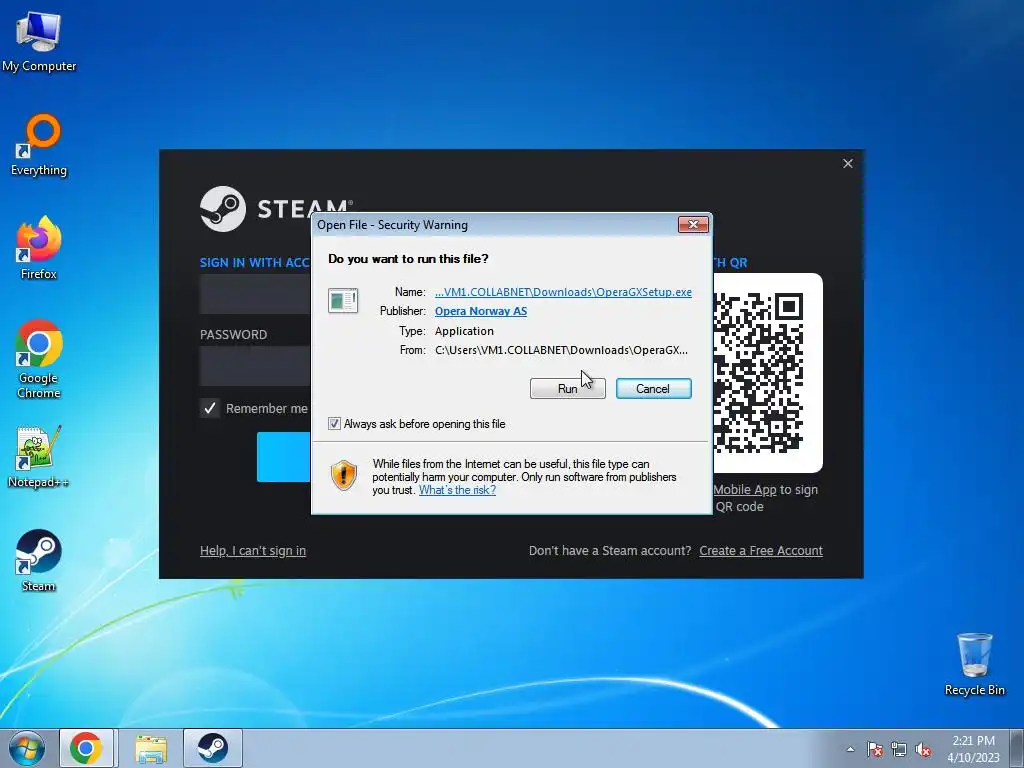Show hidden system tray icons
Screen dimensions: 1024x768
[x=850, y=749]
